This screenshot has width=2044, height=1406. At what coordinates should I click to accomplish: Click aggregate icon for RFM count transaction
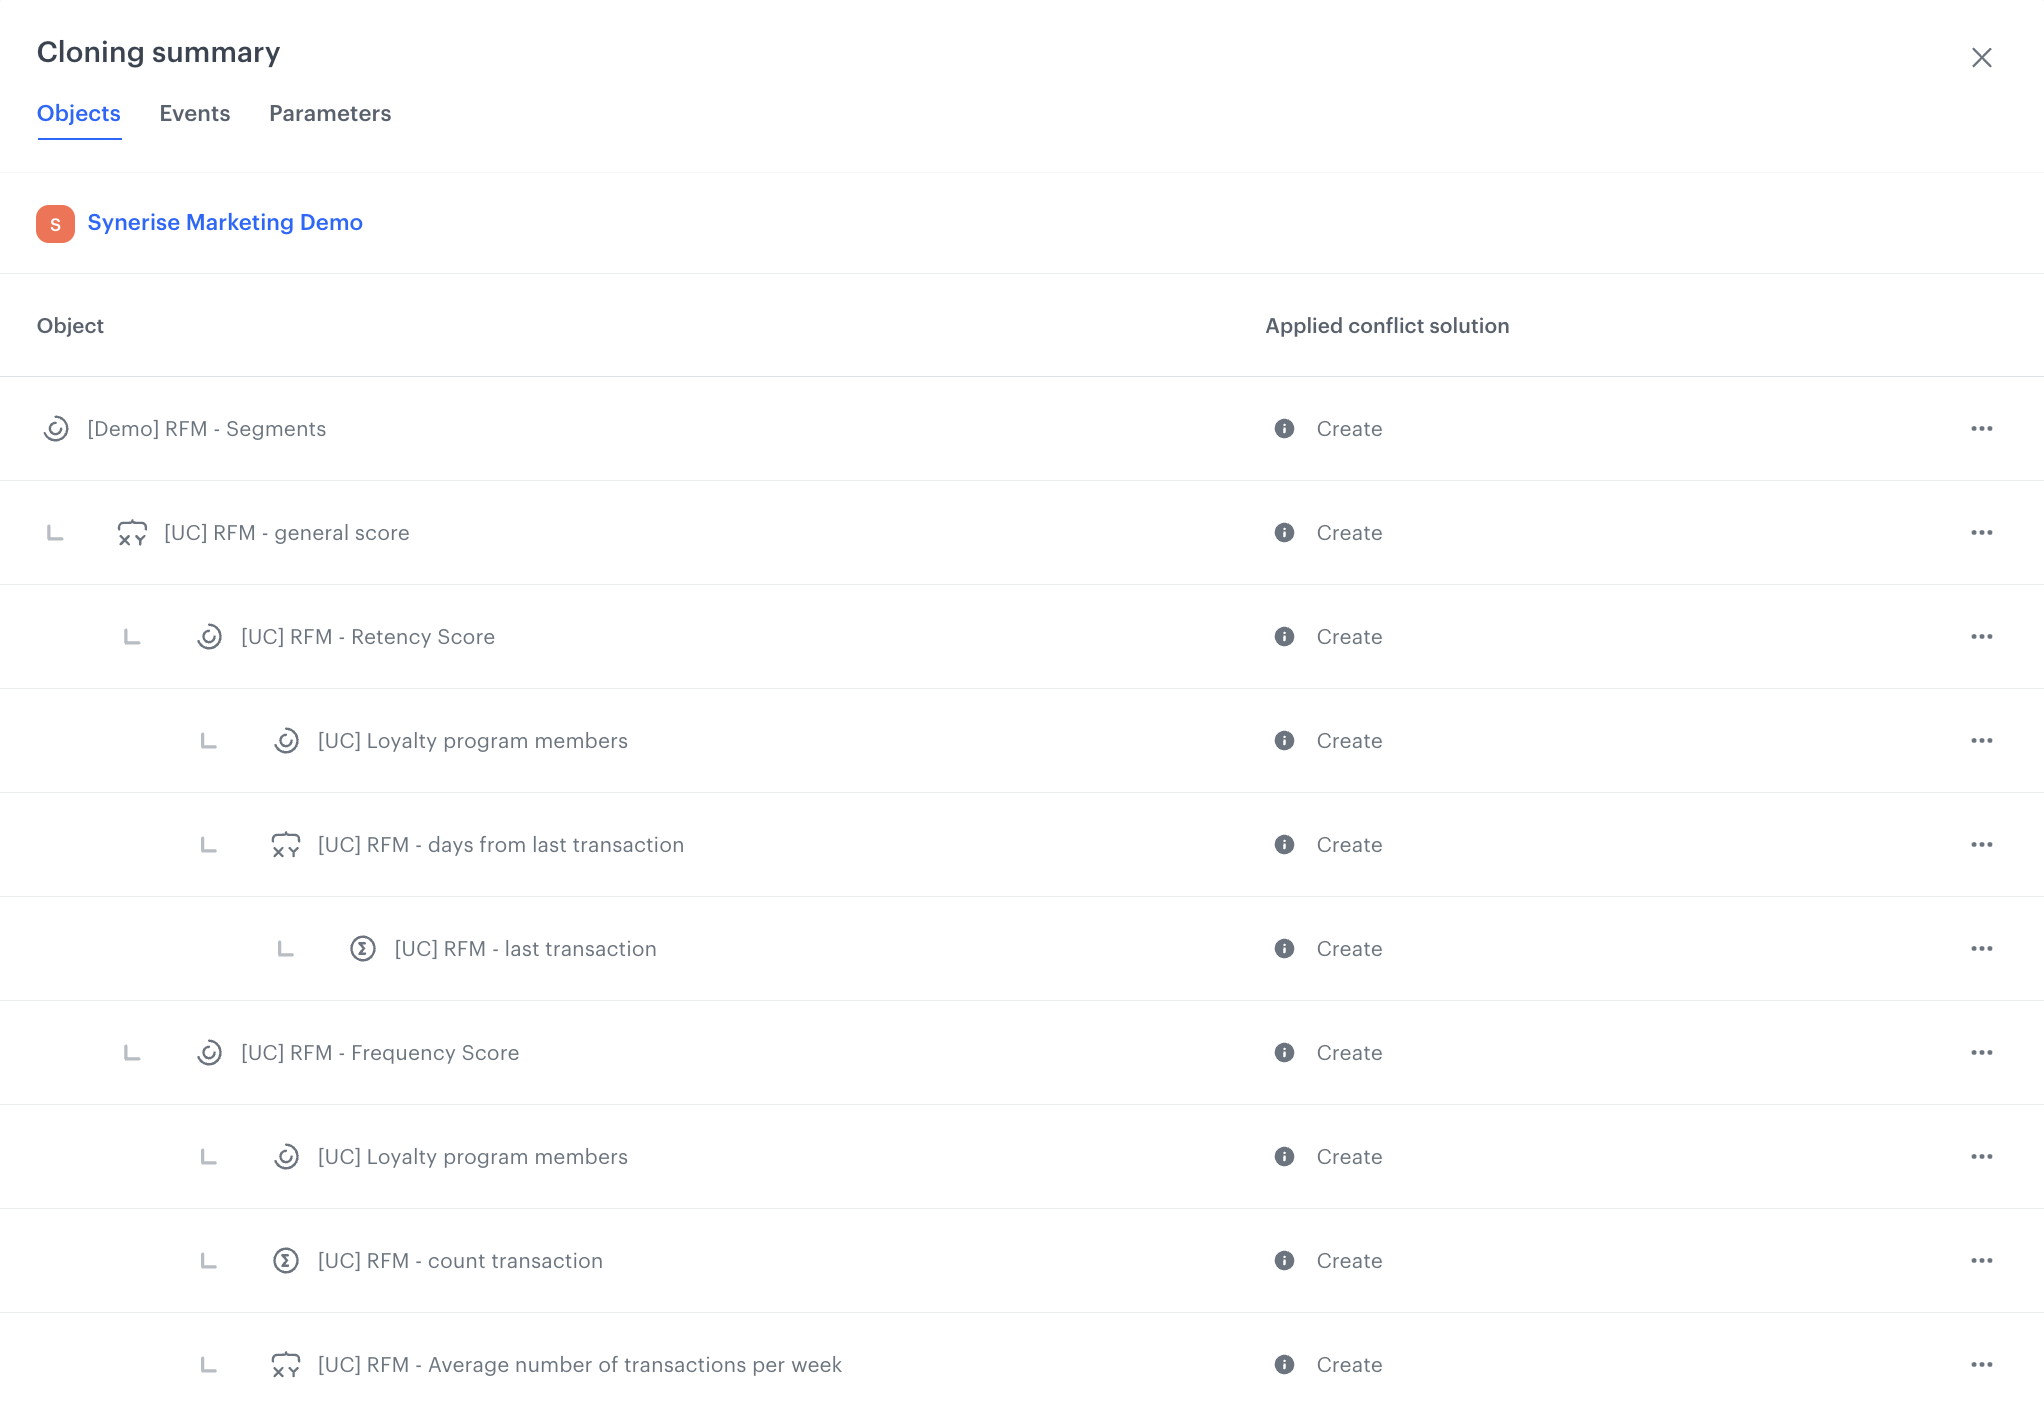coord(286,1261)
